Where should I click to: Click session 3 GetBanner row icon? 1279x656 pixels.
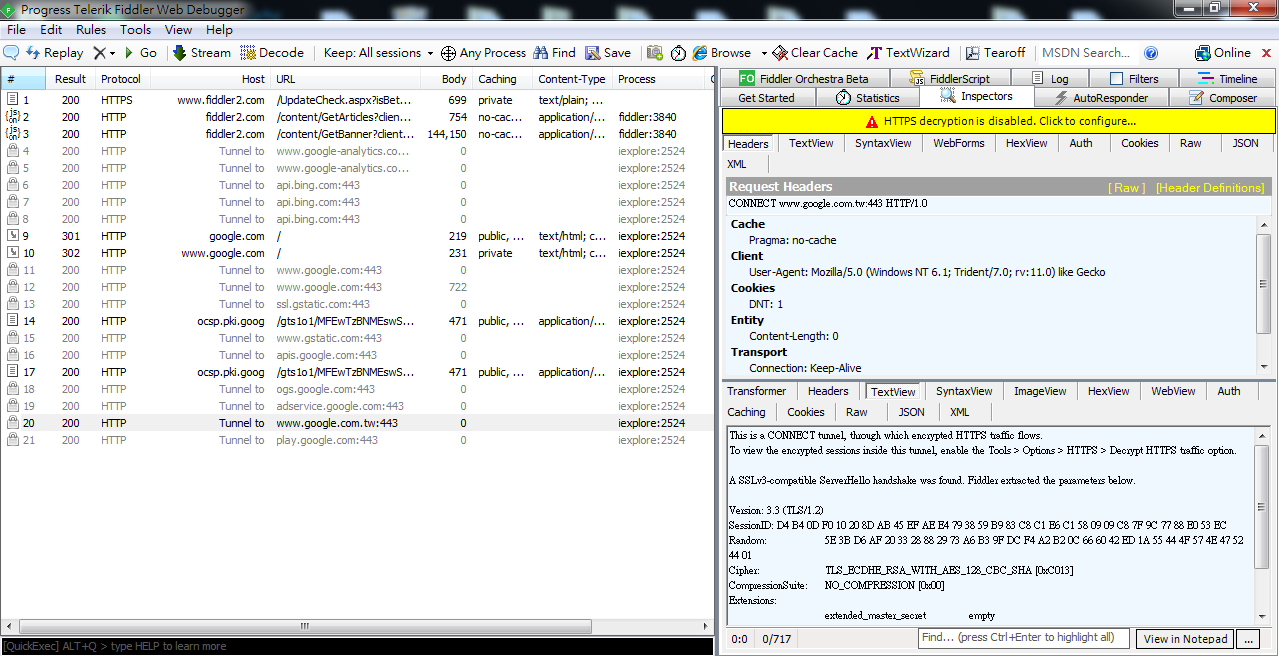pyautogui.click(x=14, y=134)
